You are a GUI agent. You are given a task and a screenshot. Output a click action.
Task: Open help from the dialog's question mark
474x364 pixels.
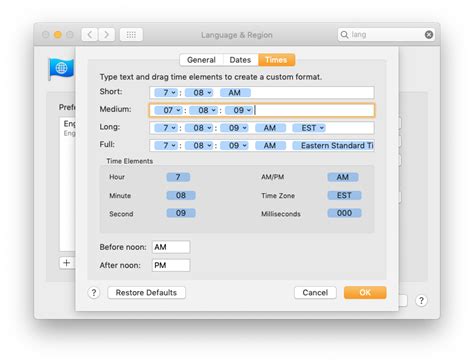coord(94,293)
